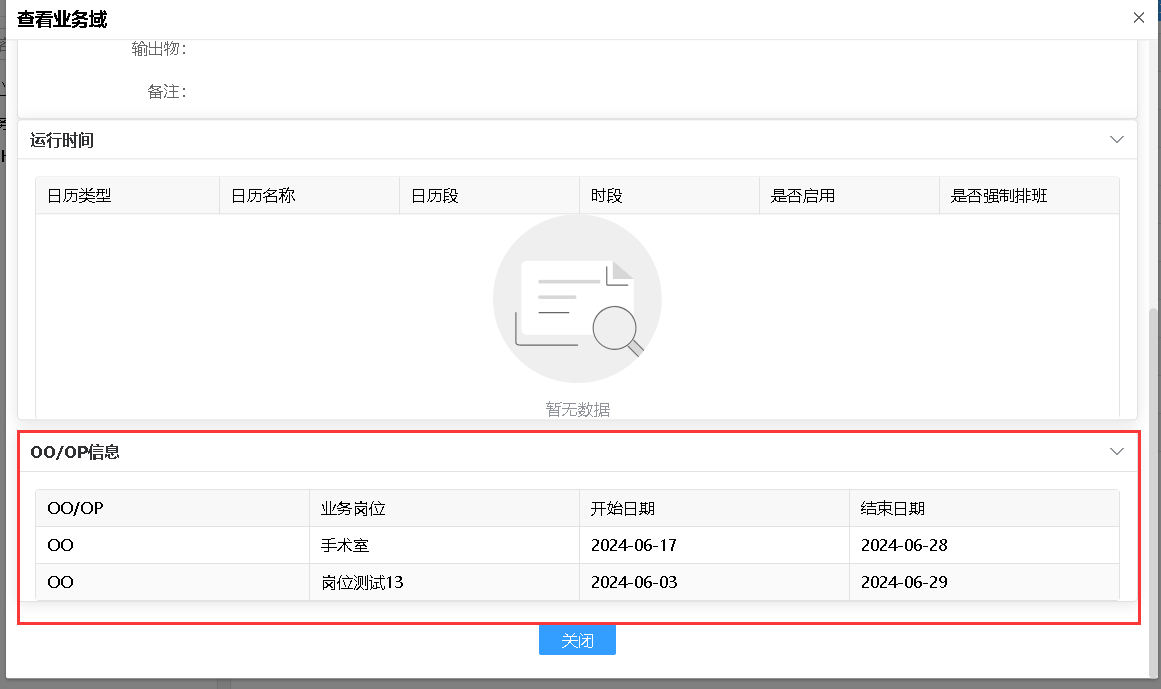Viewport: 1161px width, 689px height.
Task: Collapse the 运行时间 section chevron
Action: 1117,140
